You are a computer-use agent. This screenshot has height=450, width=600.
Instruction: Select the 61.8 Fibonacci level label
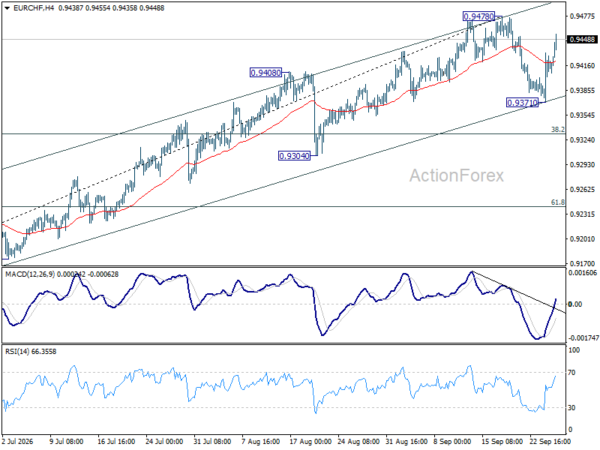click(x=558, y=202)
